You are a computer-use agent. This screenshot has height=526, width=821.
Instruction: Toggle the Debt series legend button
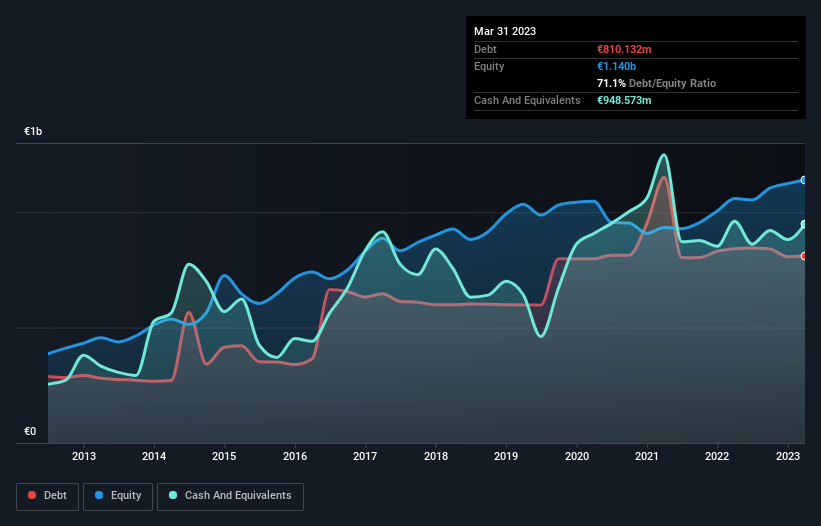48,496
